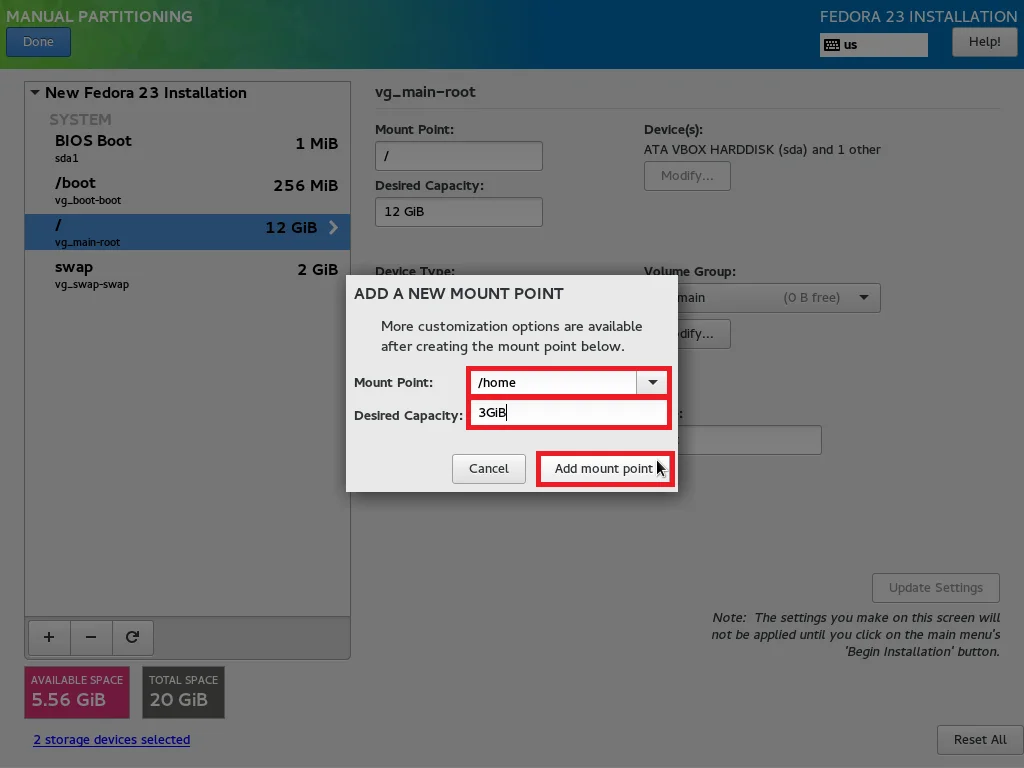This screenshot has width=1024, height=768.
Task: Click the vg_main-root heading text
Action: [x=425, y=92]
